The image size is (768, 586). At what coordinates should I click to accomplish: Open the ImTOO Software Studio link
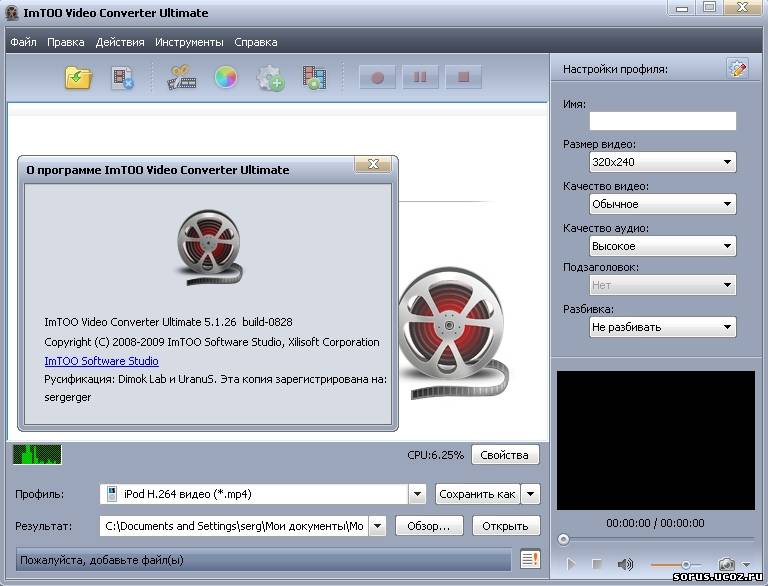pos(101,361)
